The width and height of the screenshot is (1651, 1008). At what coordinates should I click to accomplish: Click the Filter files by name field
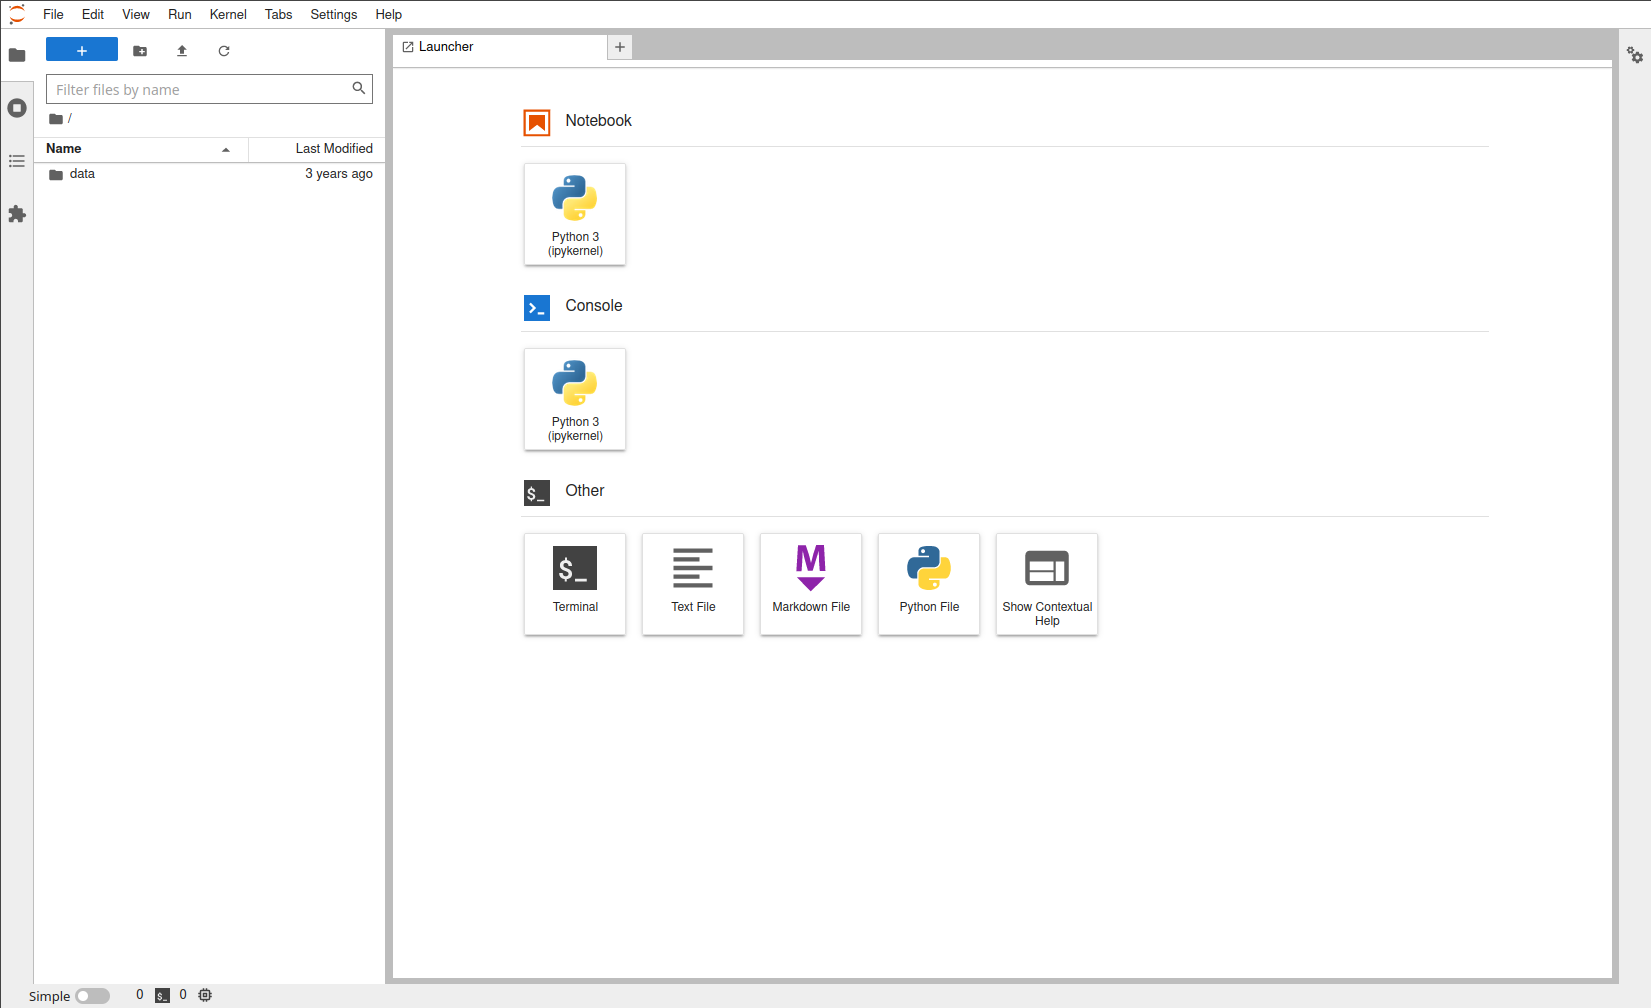point(200,90)
